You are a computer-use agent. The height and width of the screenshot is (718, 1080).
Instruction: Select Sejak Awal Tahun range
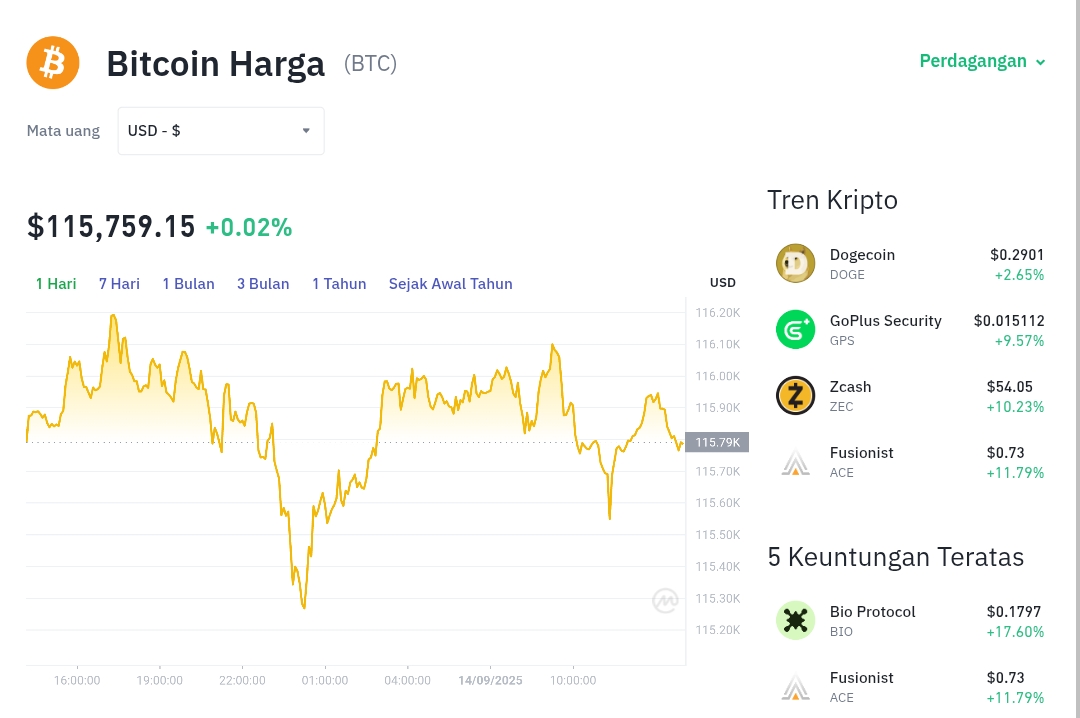pyautogui.click(x=450, y=284)
